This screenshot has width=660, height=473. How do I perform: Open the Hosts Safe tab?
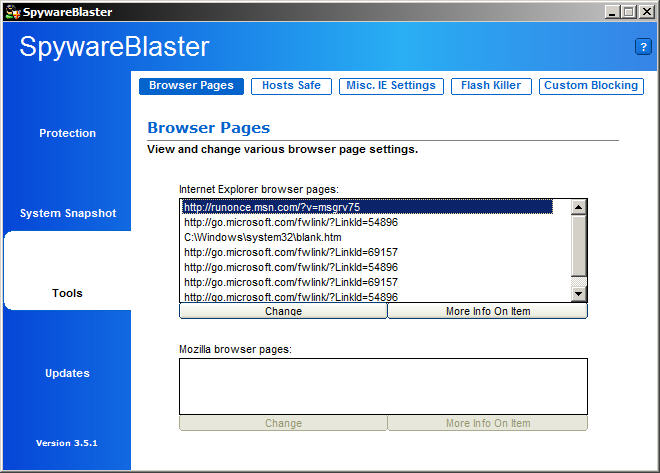[x=291, y=86]
